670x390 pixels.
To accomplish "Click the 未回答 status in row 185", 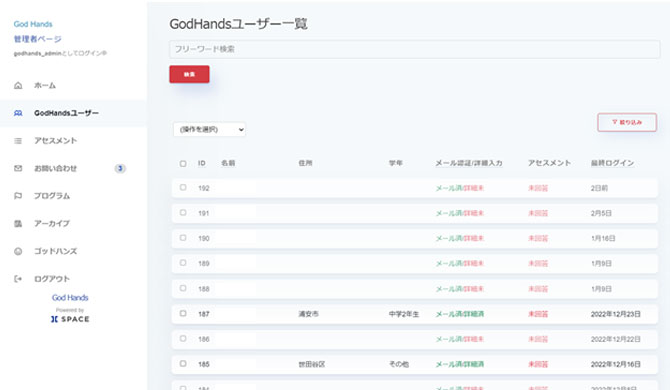I will (x=538, y=364).
